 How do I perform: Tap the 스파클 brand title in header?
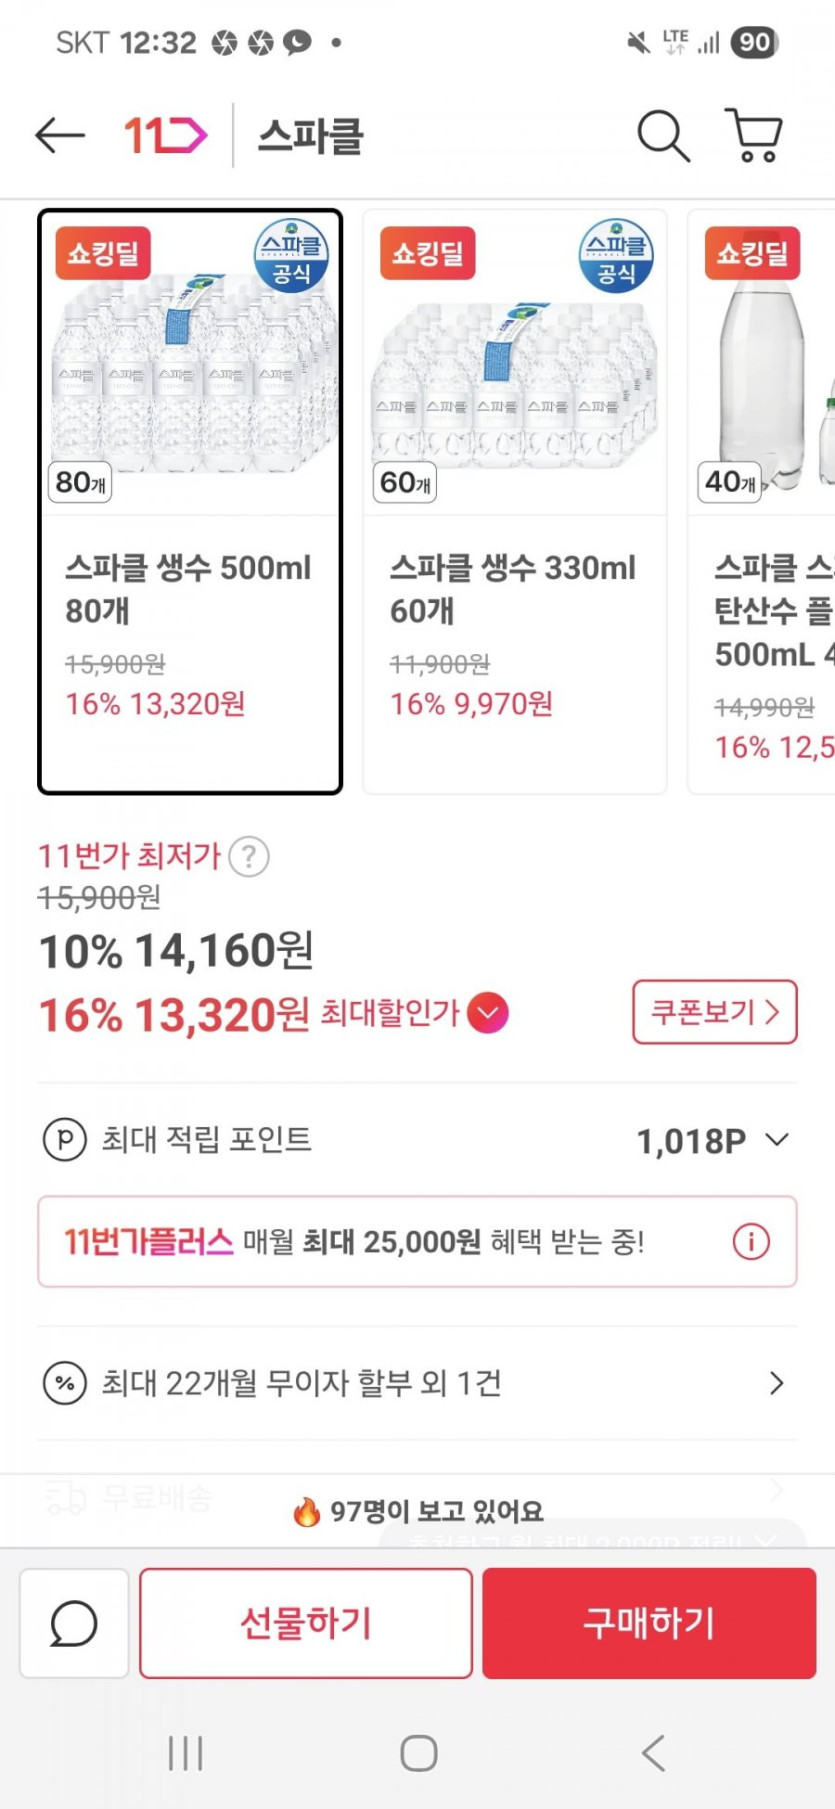coord(311,136)
